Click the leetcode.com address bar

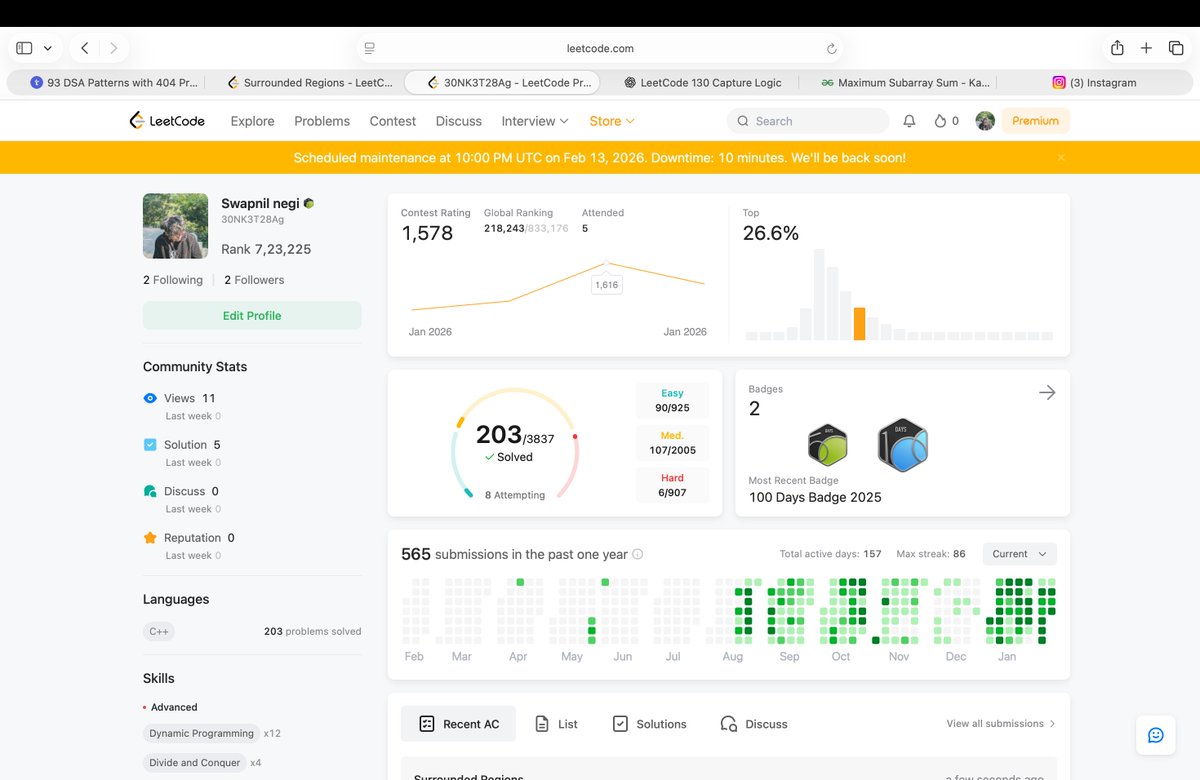(600, 48)
